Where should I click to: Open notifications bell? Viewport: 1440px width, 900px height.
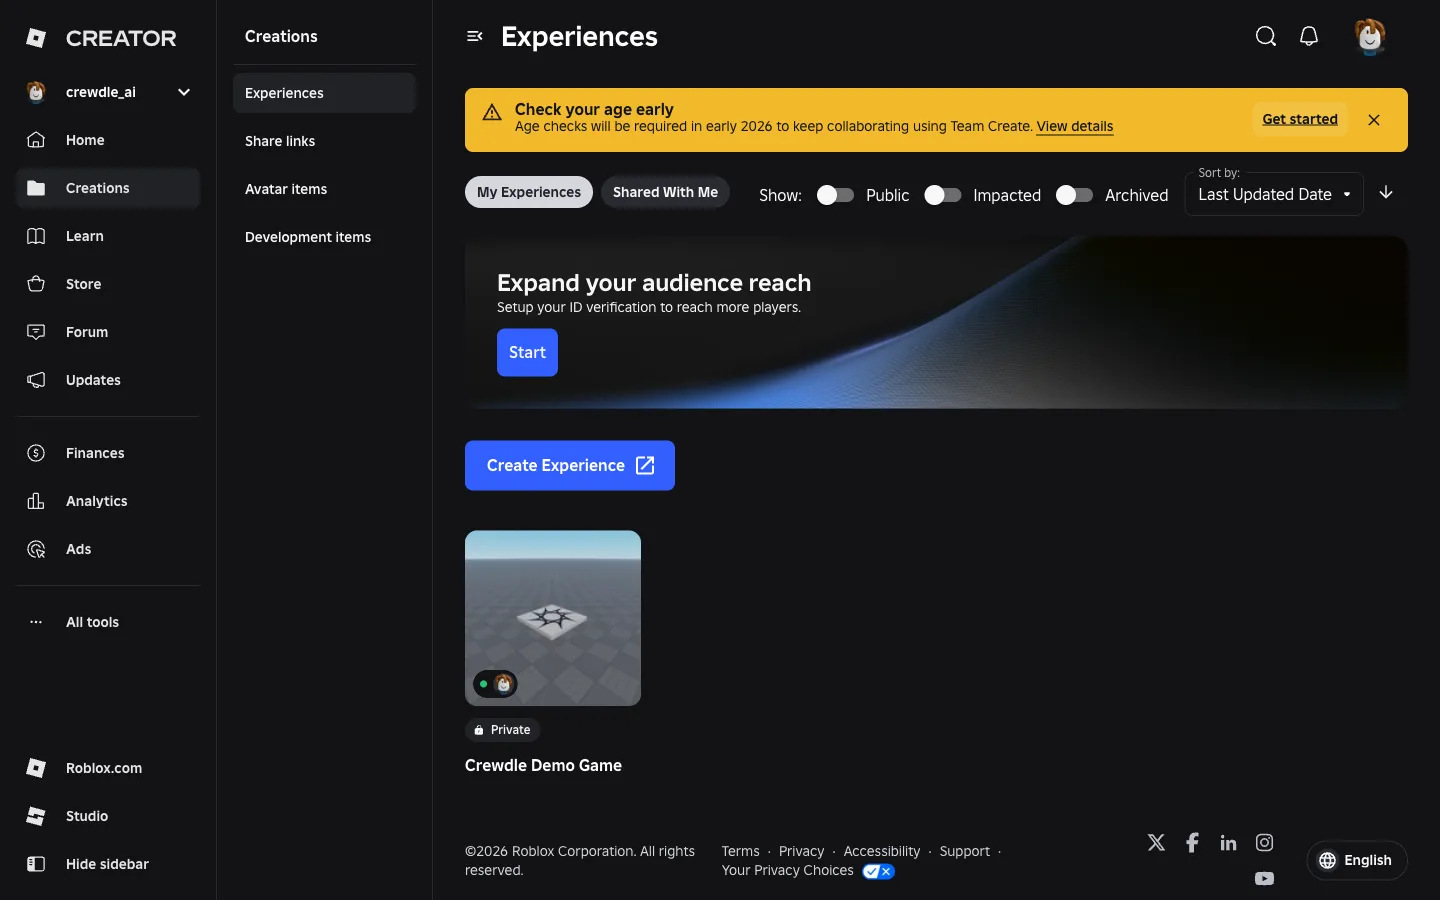pos(1309,36)
